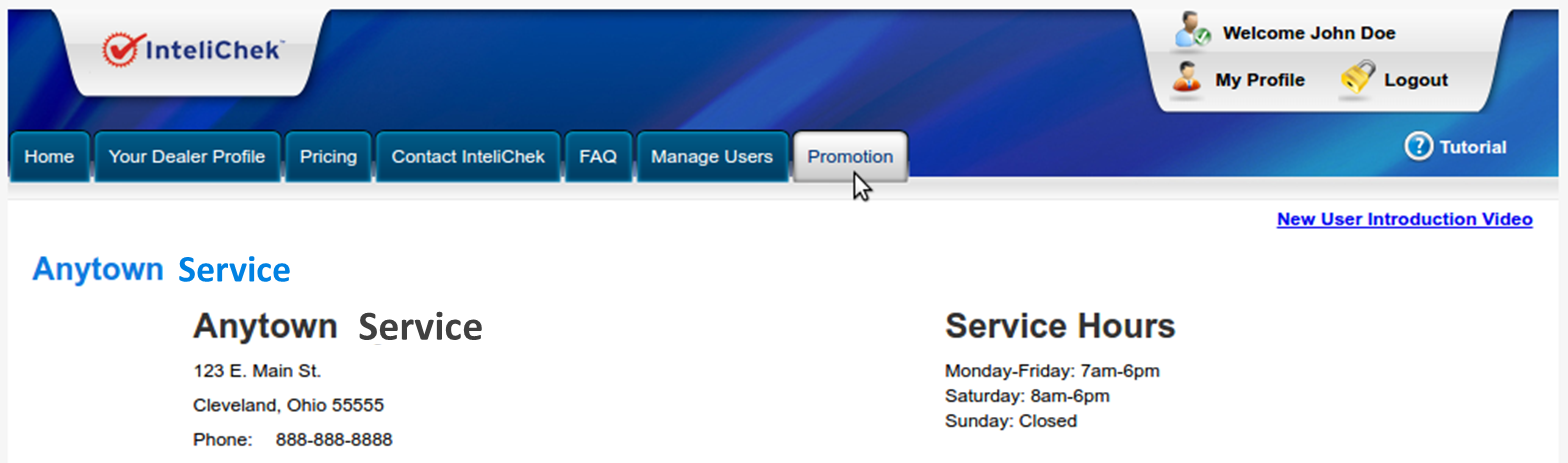Click the 123 E. Main St. address
This screenshot has height=463, width=1568.
coord(257,371)
